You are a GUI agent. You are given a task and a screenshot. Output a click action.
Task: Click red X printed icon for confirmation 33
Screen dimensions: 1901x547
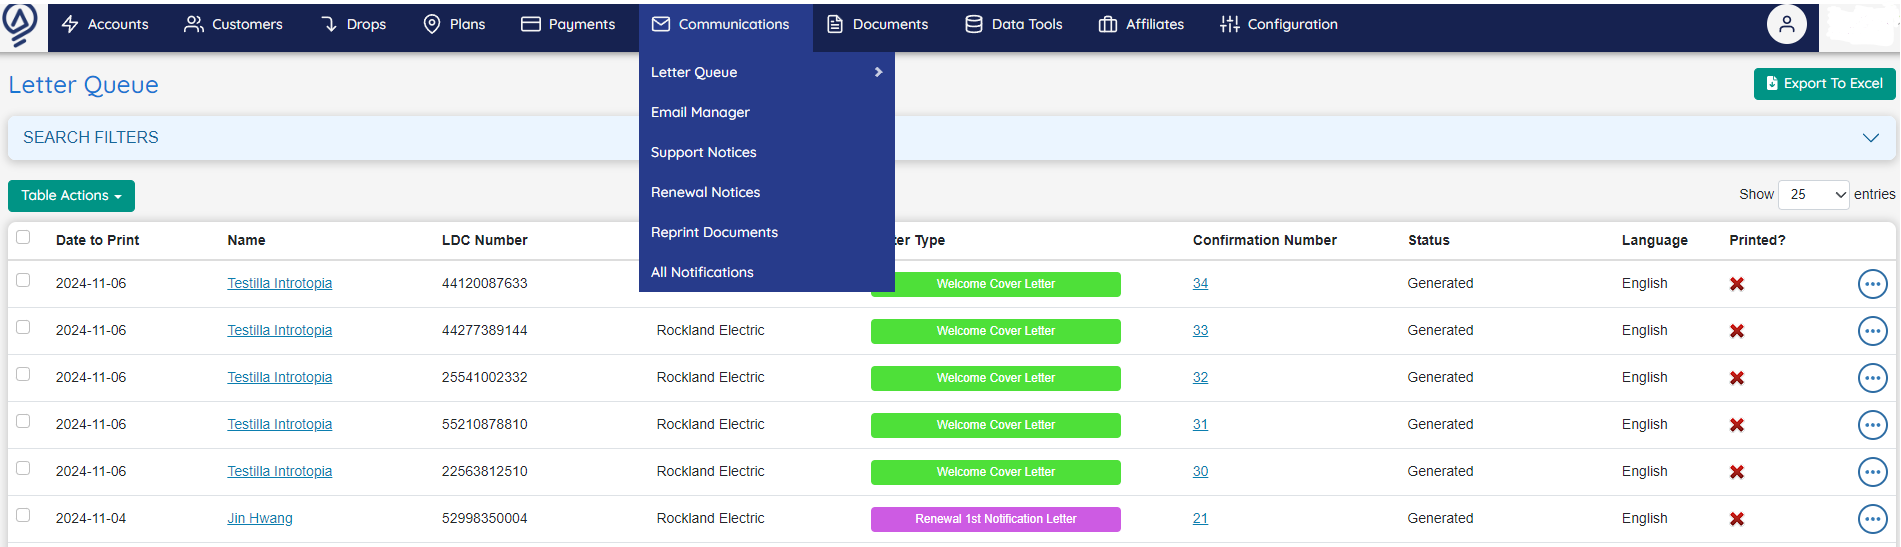pos(1737,331)
